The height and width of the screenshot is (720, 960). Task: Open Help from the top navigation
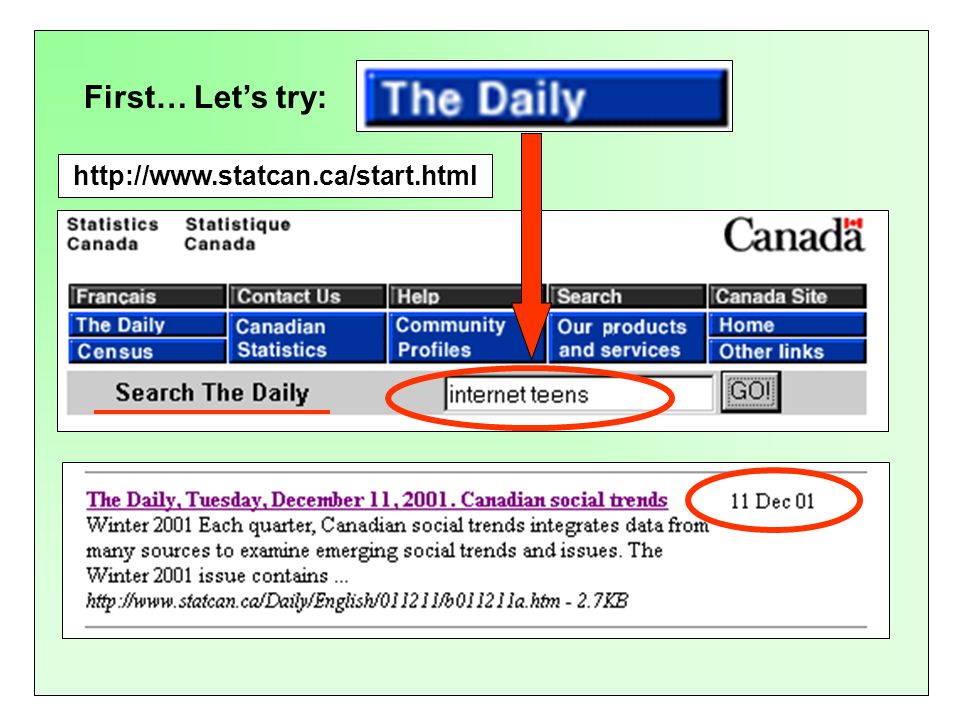click(x=467, y=296)
